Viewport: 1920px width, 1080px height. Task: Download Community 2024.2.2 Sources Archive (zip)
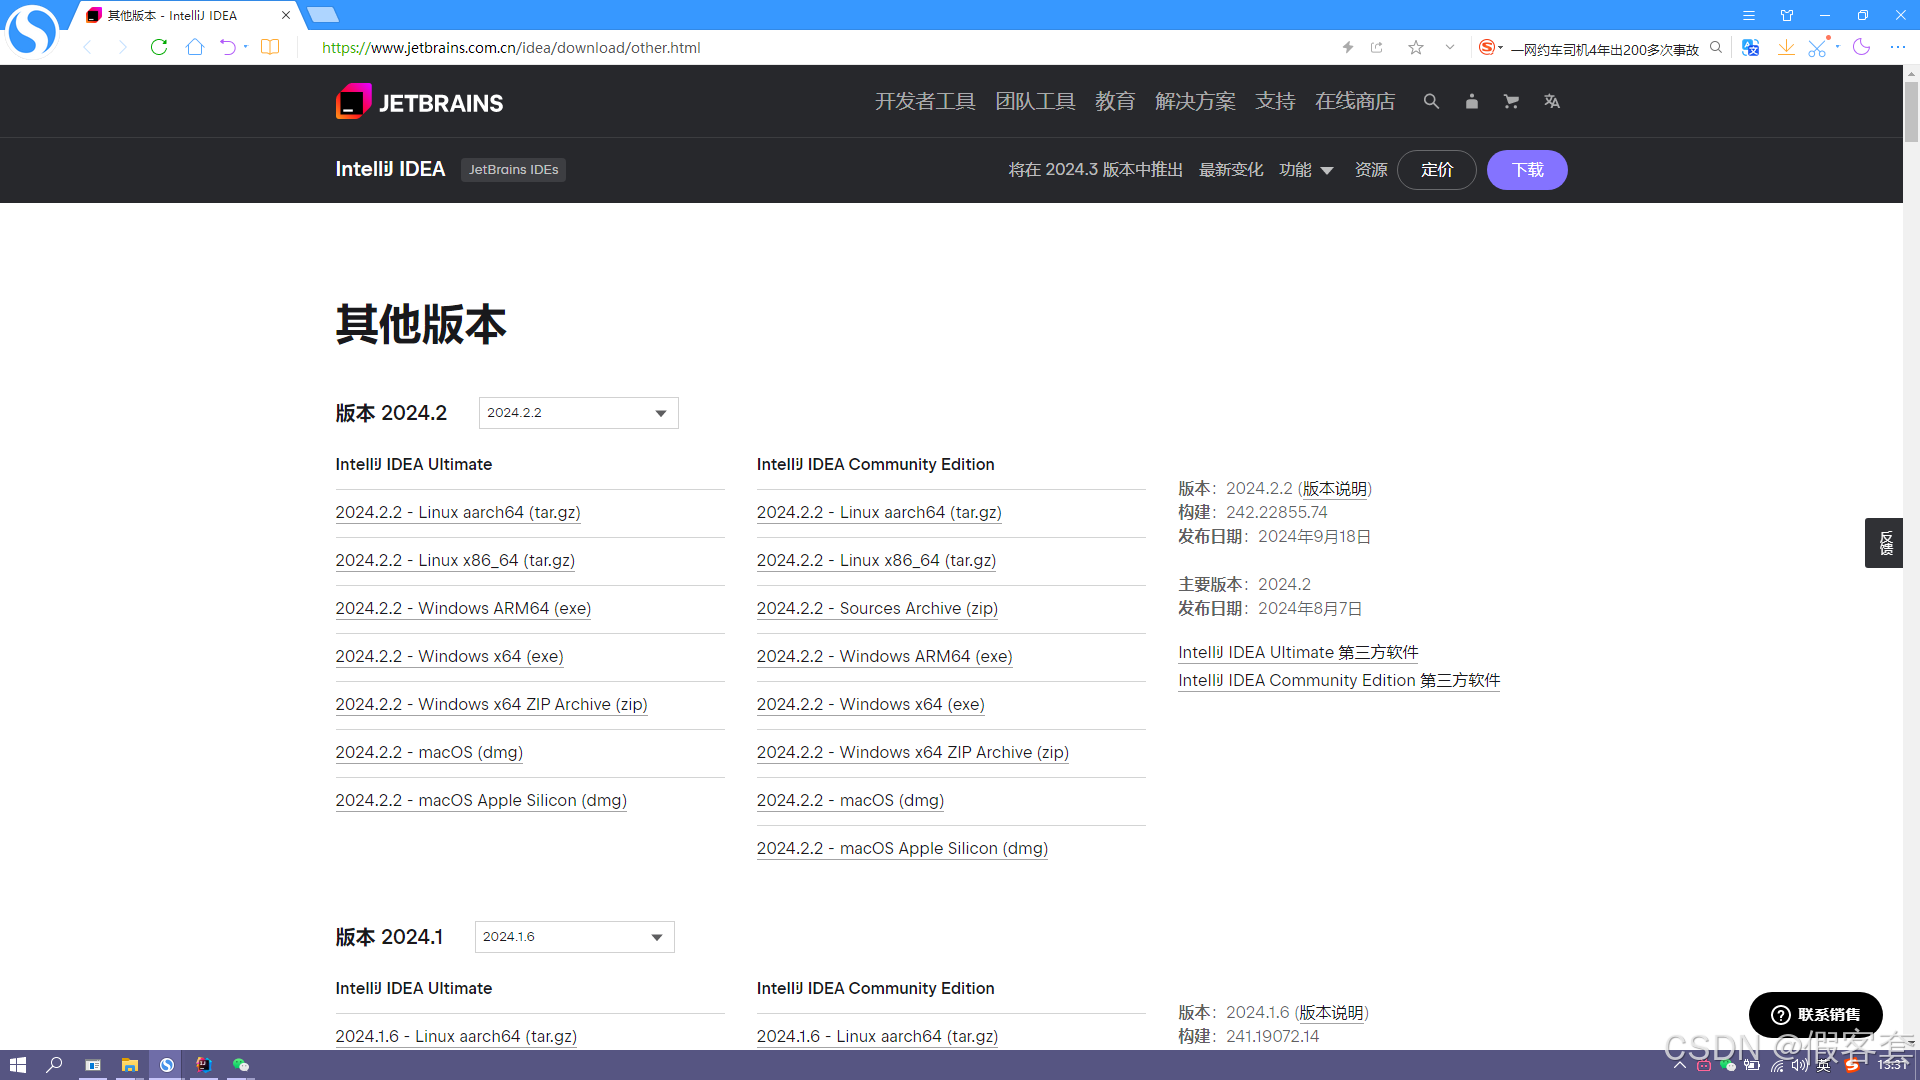click(877, 609)
